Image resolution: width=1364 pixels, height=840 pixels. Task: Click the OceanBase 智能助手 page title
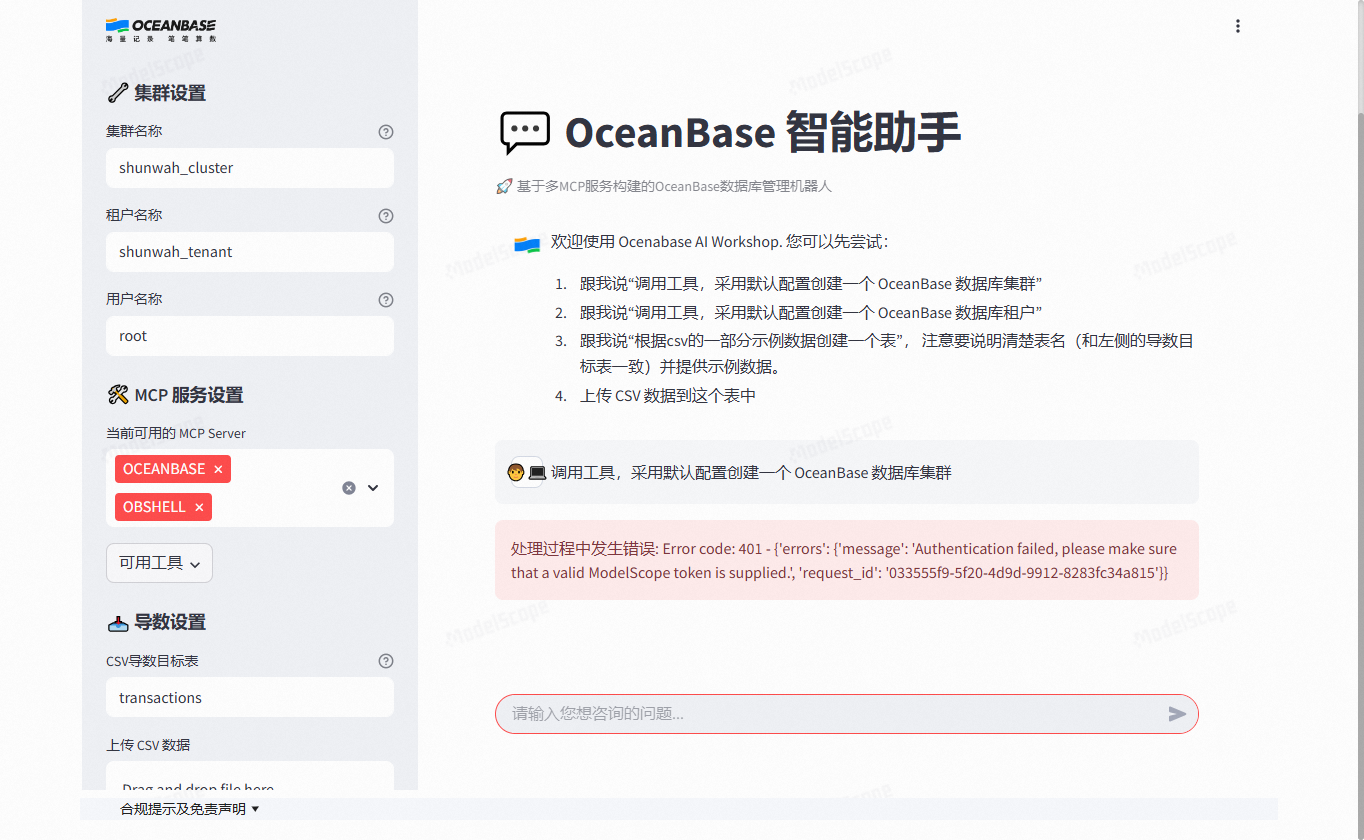pyautogui.click(x=763, y=132)
